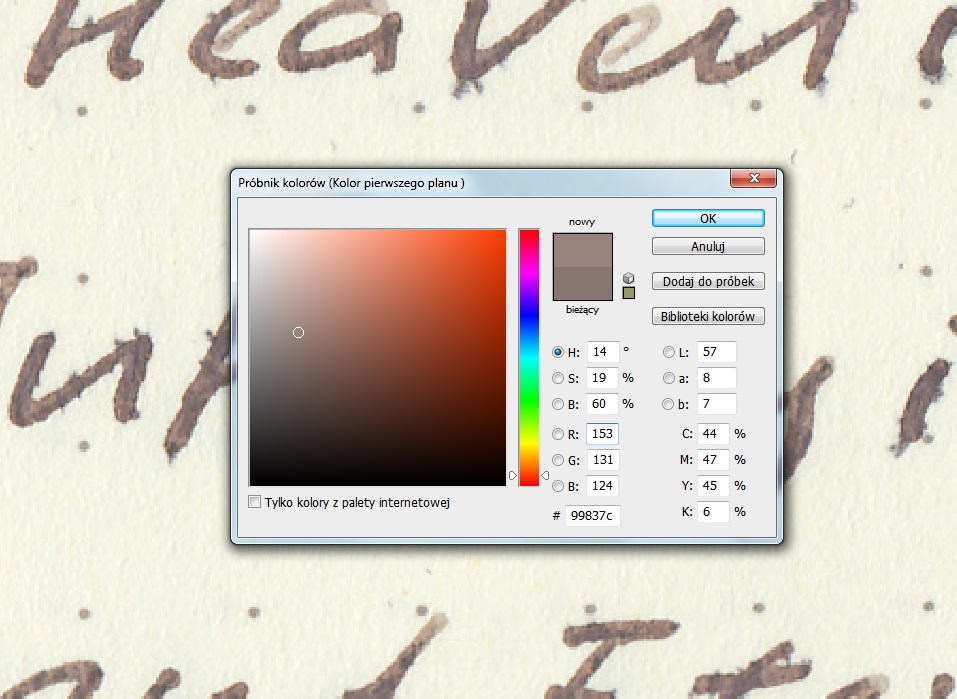The width and height of the screenshot is (957, 699).
Task: Enable 'Tylko kolory z palety internetowej' checkbox
Action: (x=255, y=502)
